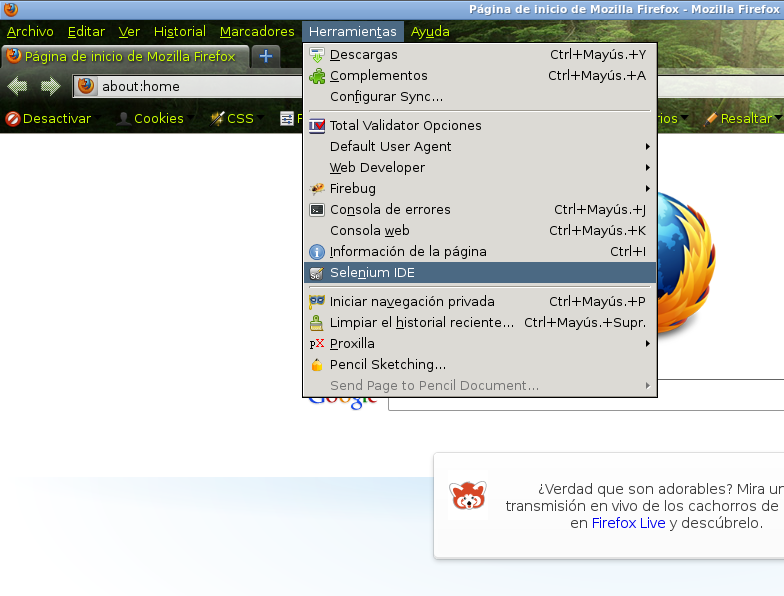Open the Historial menu

click(180, 32)
